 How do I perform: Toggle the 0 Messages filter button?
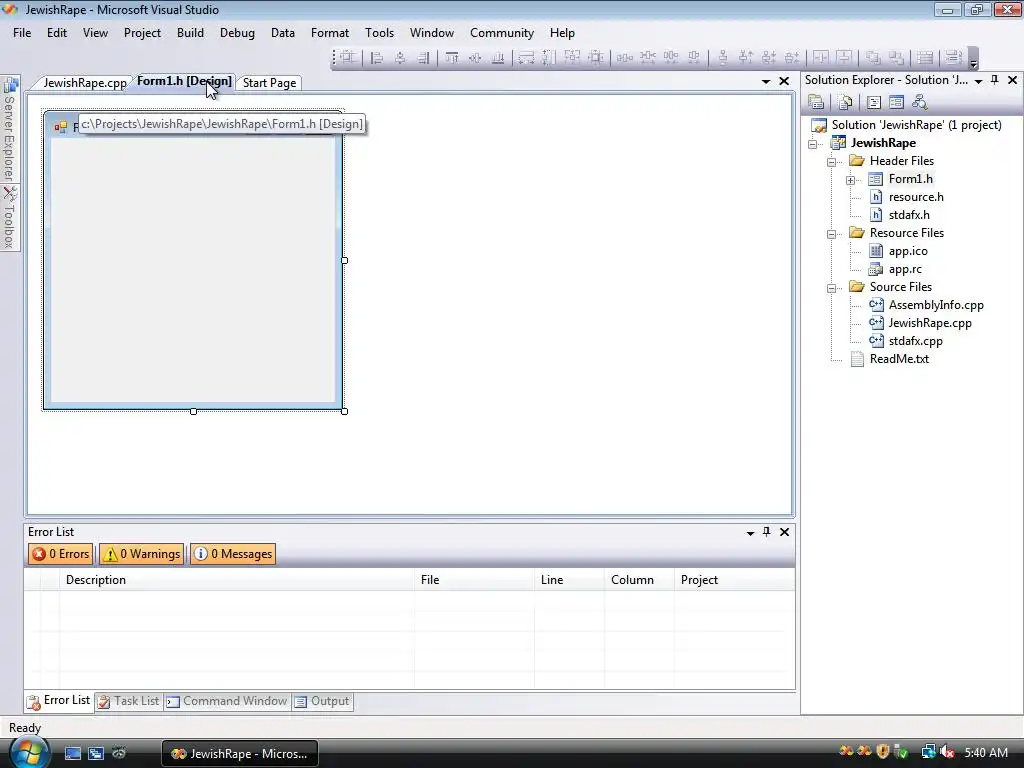(233, 554)
